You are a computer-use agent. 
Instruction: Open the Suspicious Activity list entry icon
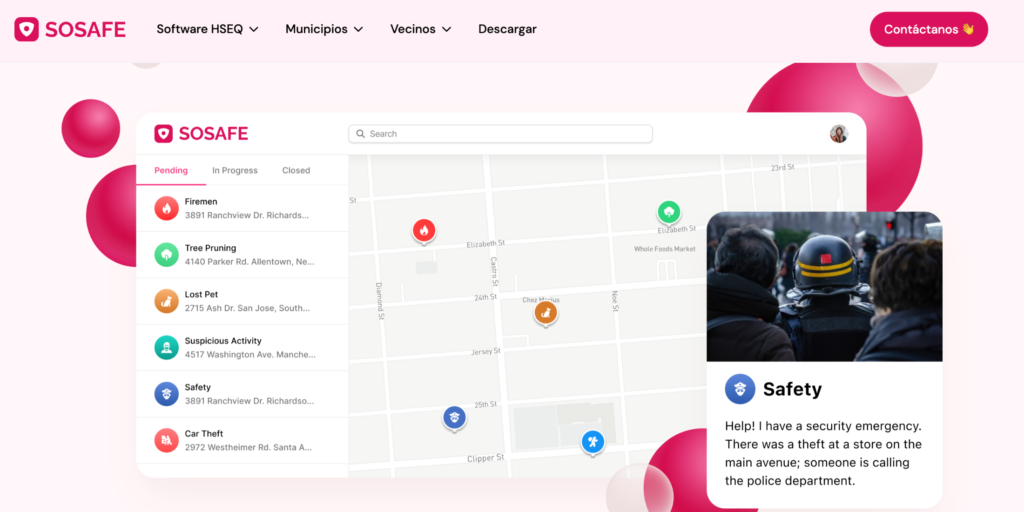pyautogui.click(x=166, y=347)
